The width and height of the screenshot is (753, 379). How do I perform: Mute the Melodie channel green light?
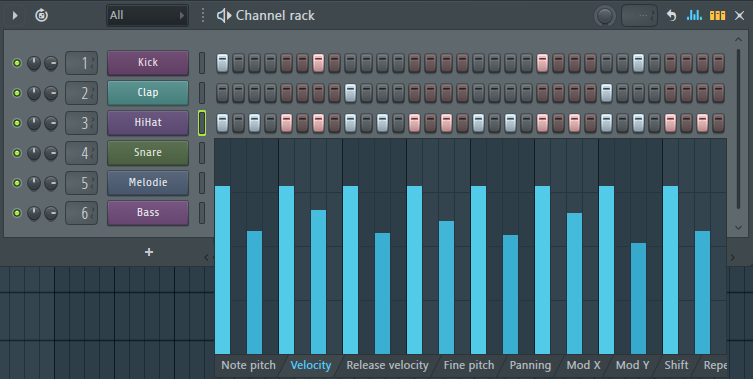pyautogui.click(x=17, y=183)
